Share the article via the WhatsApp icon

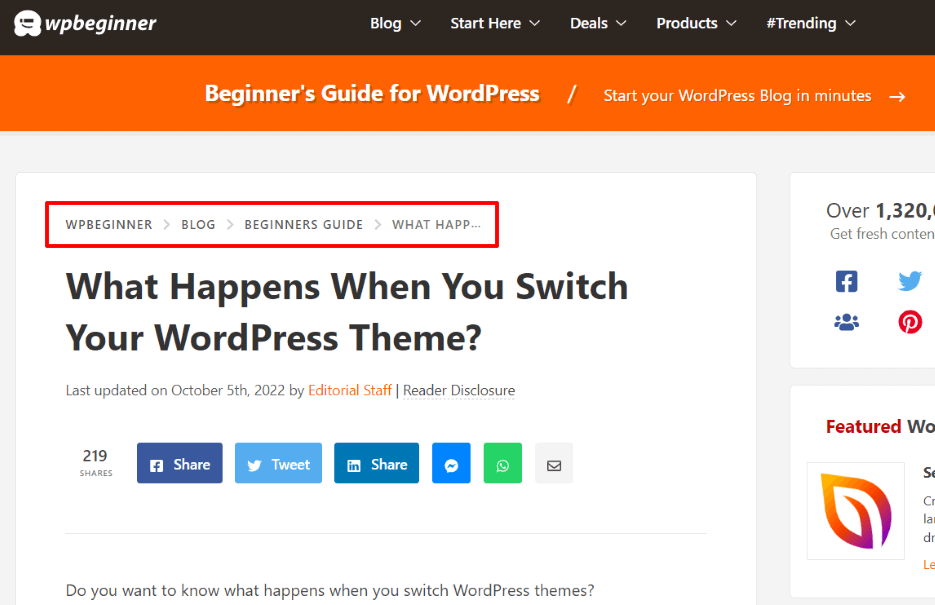pyautogui.click(x=503, y=463)
